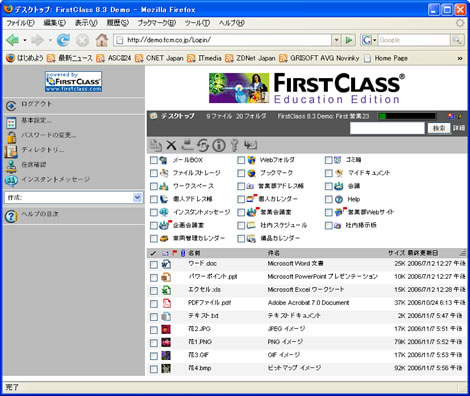This screenshot has width=470, height=396.
Task: Click the Firefox back arrow
Action: [13, 40]
